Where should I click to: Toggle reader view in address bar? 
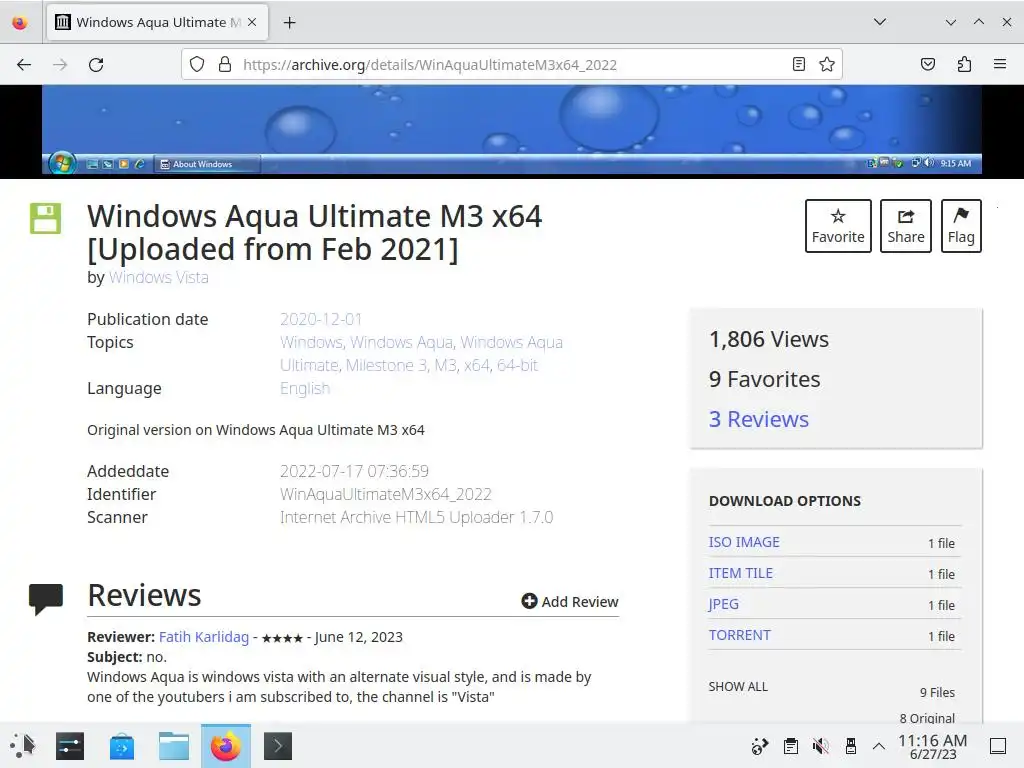coord(798,64)
